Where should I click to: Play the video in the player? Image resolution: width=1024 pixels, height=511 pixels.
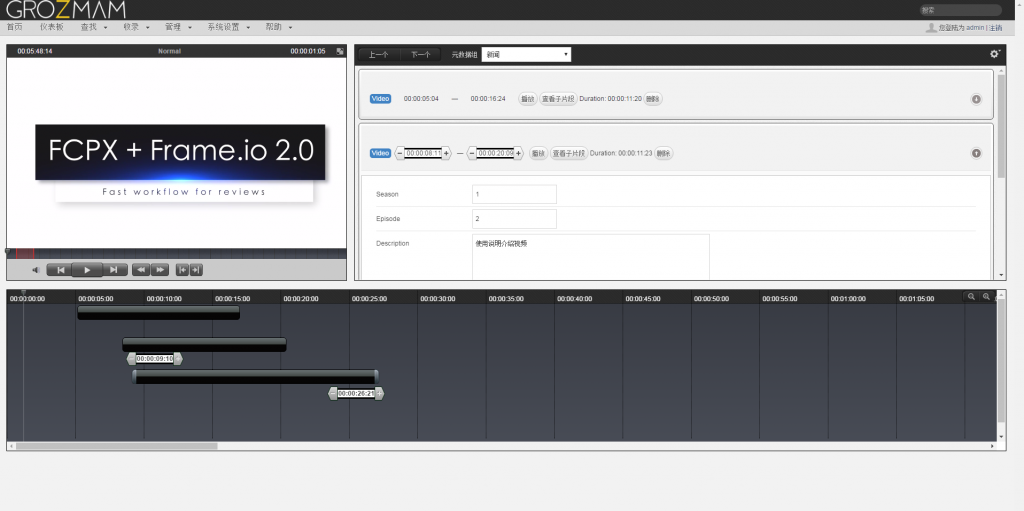coord(87,270)
